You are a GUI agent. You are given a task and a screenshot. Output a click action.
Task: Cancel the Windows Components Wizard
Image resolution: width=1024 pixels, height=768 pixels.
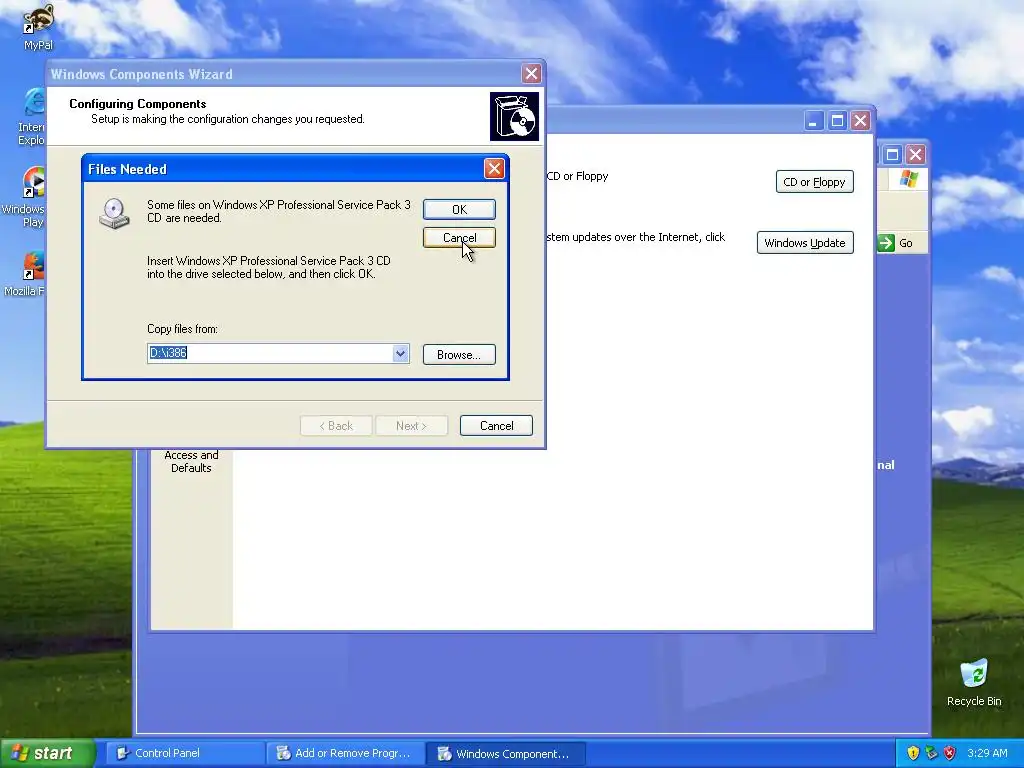coord(496,426)
